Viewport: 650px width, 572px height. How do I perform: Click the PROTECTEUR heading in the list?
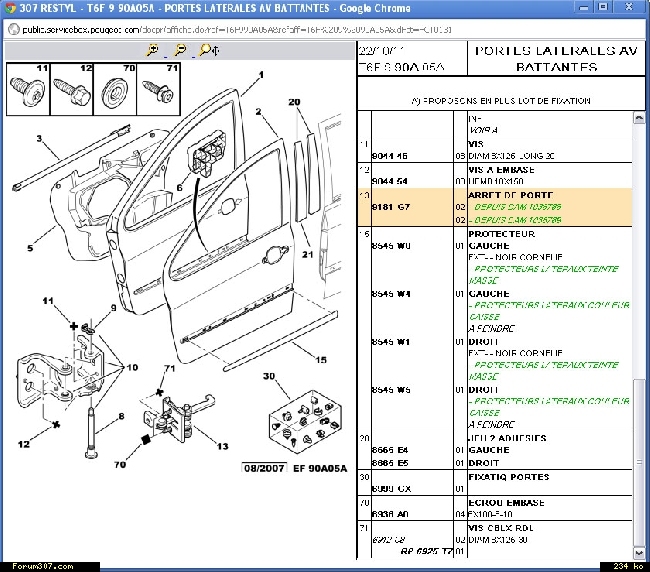pos(502,234)
